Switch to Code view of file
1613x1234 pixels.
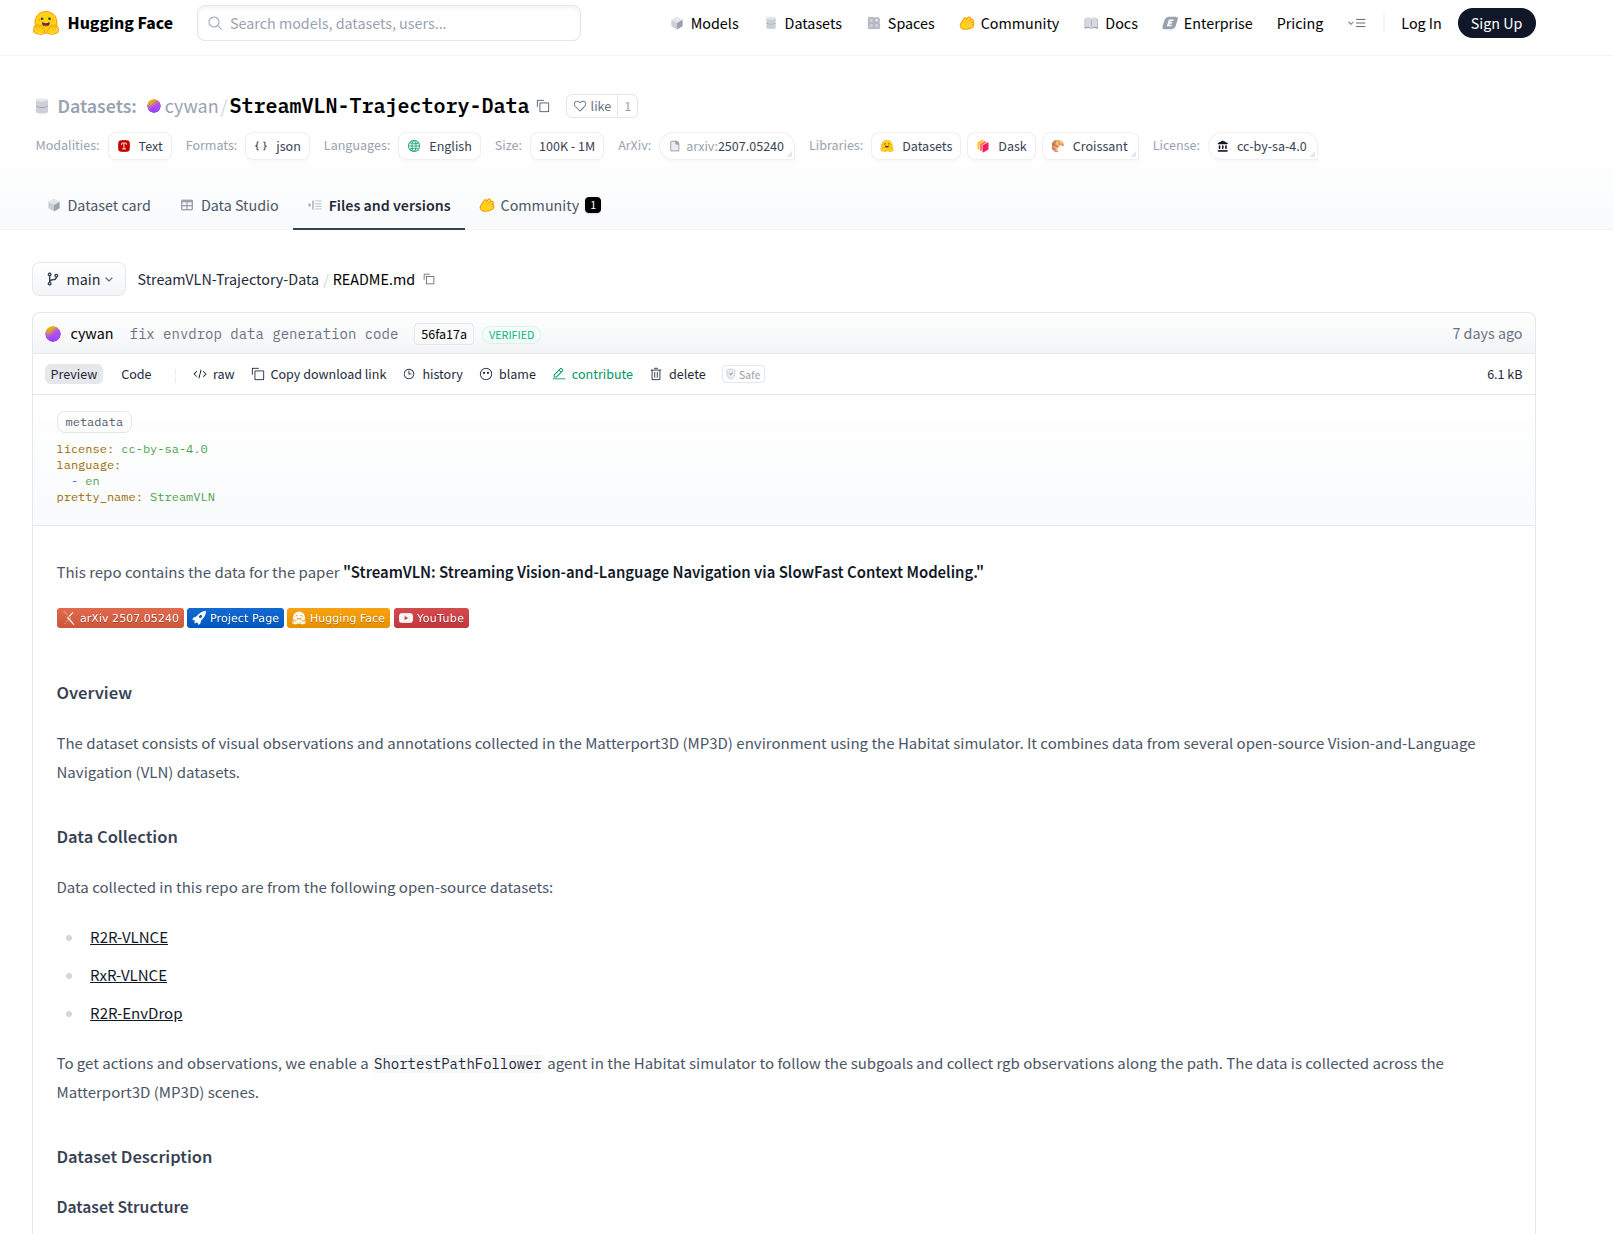(136, 374)
